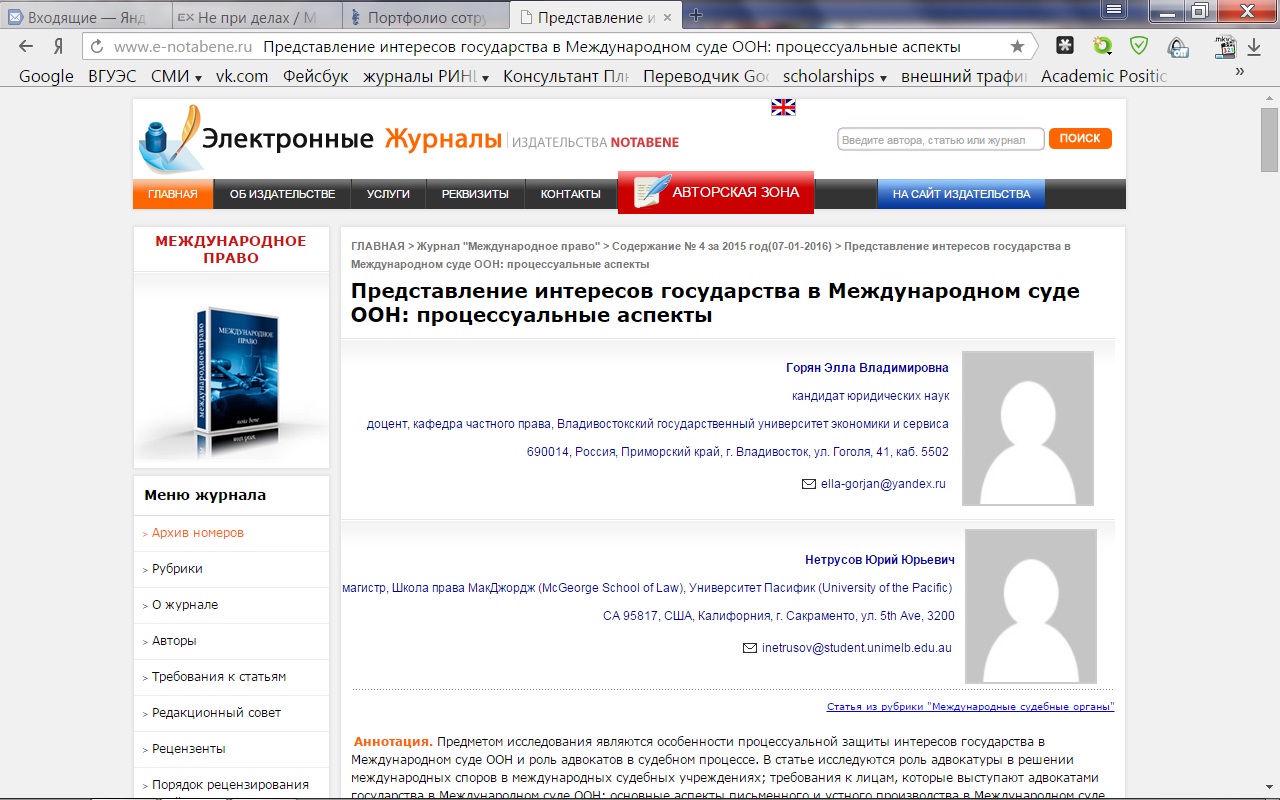
Task: Click the green Adguard shield extension
Action: click(1138, 46)
